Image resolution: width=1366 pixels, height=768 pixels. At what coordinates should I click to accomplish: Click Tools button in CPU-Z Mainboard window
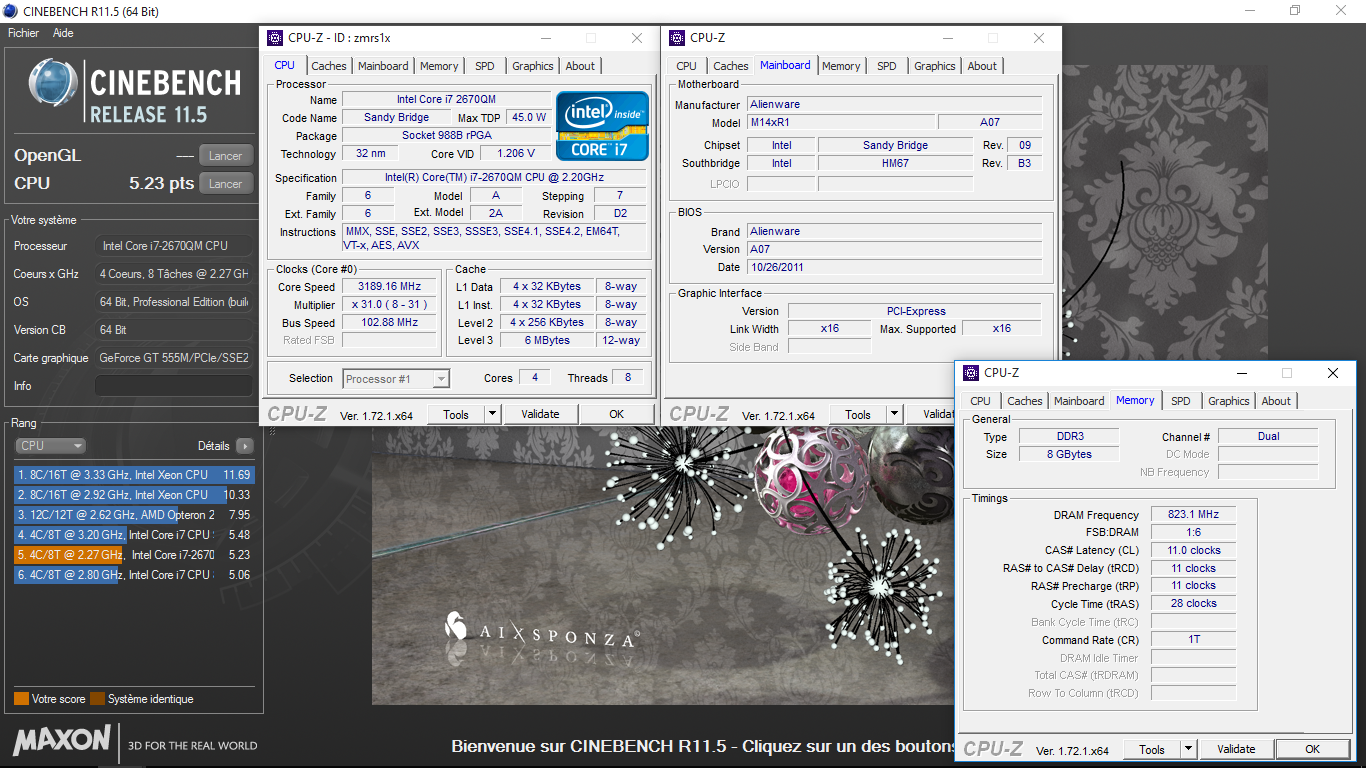pyautogui.click(x=858, y=414)
